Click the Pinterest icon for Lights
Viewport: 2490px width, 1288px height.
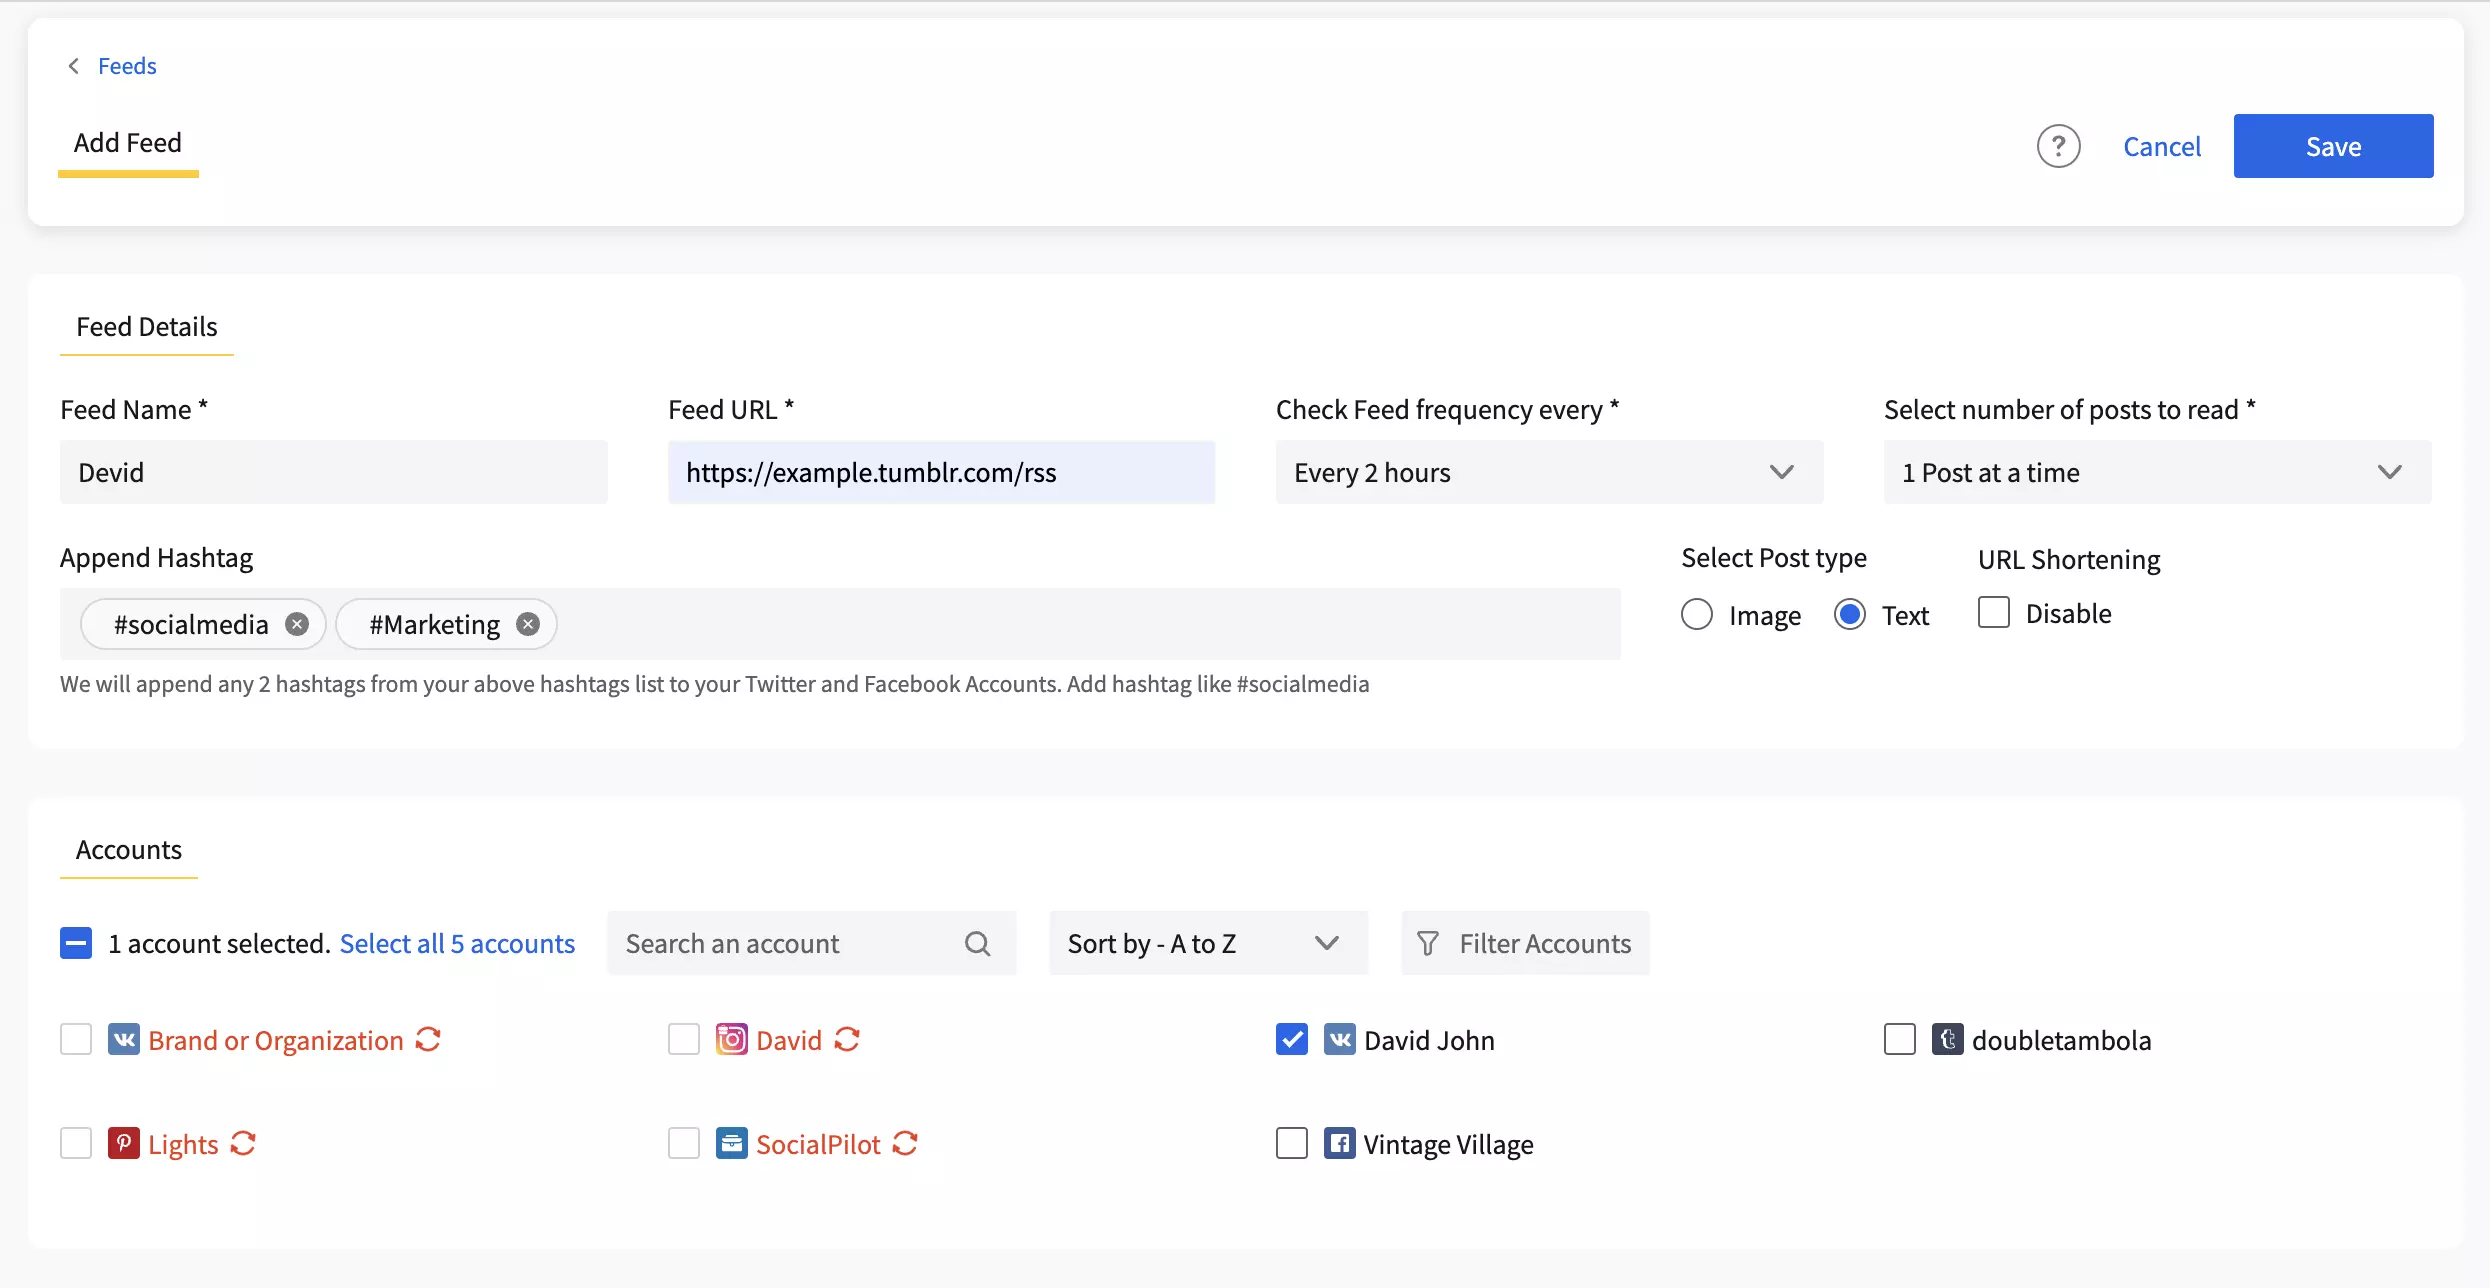pos(124,1143)
